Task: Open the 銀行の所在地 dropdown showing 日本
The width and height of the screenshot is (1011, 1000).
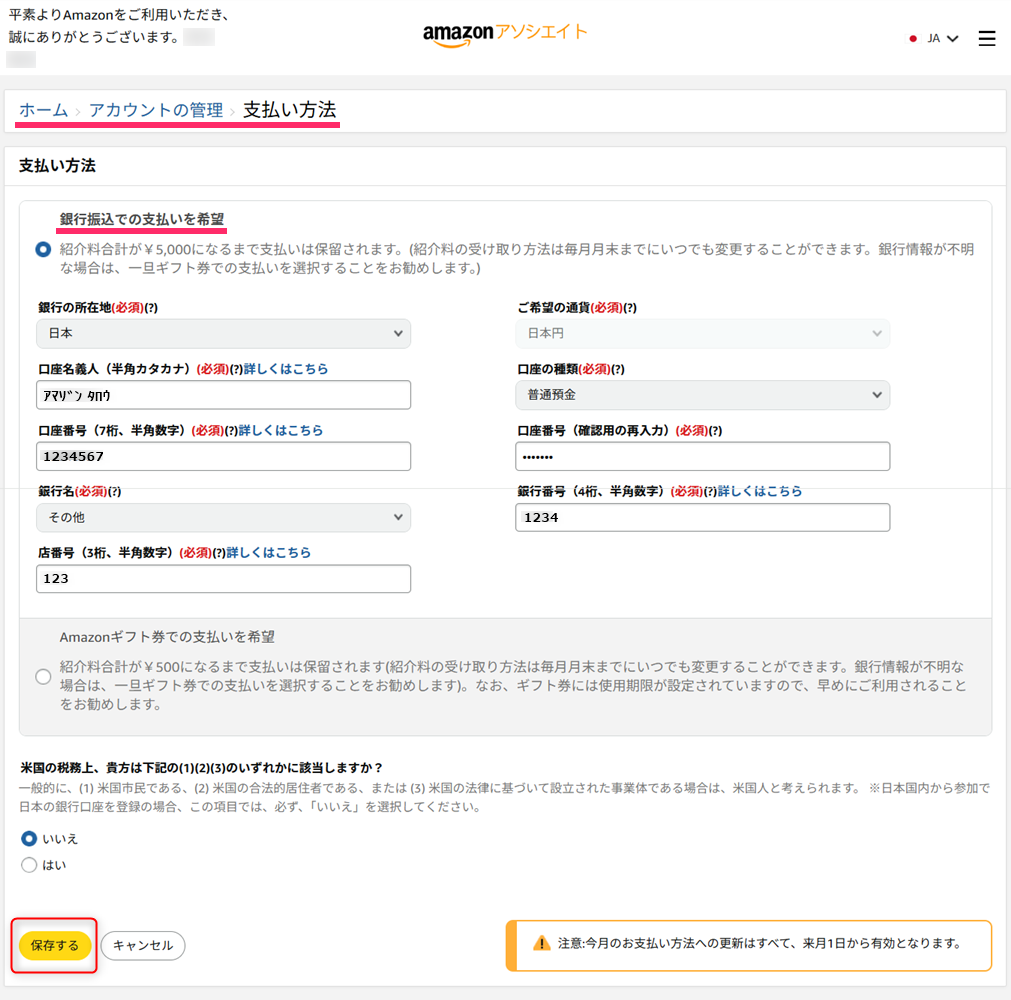Action: tap(223, 333)
